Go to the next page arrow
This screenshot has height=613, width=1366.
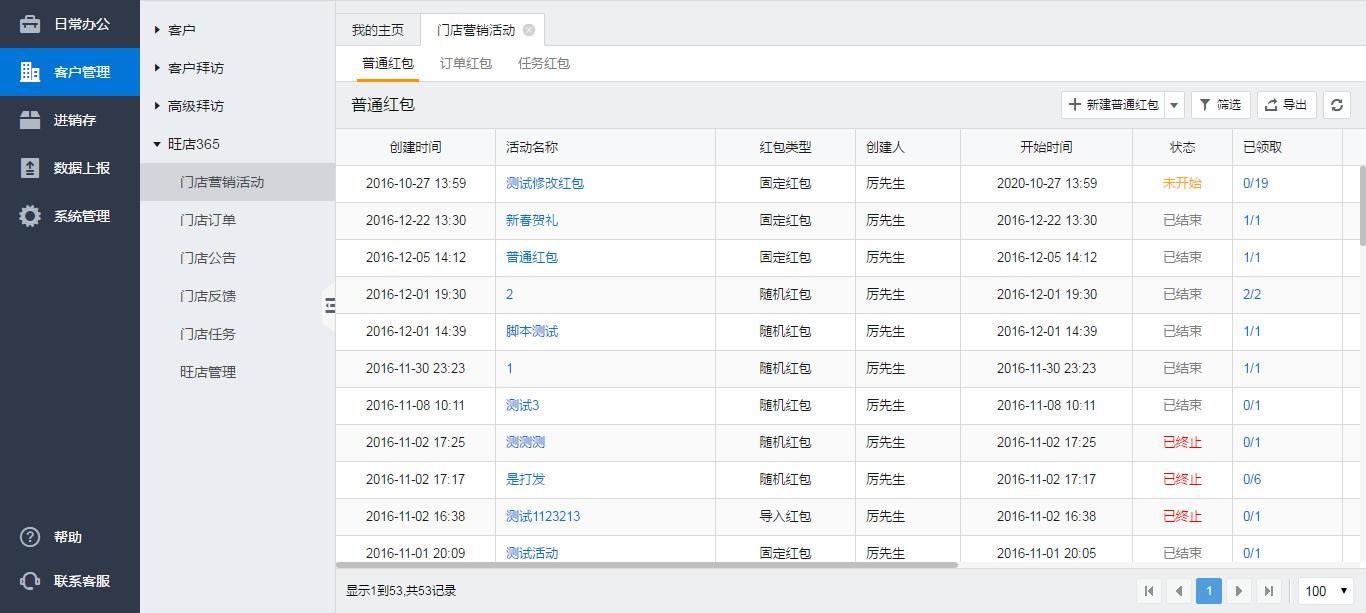(1238, 591)
